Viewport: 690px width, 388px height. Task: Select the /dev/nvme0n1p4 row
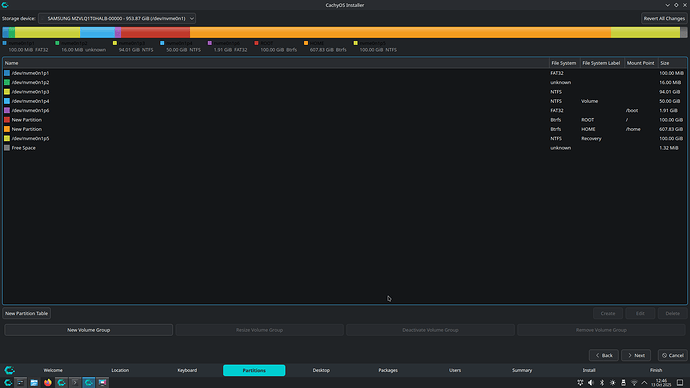point(345,101)
